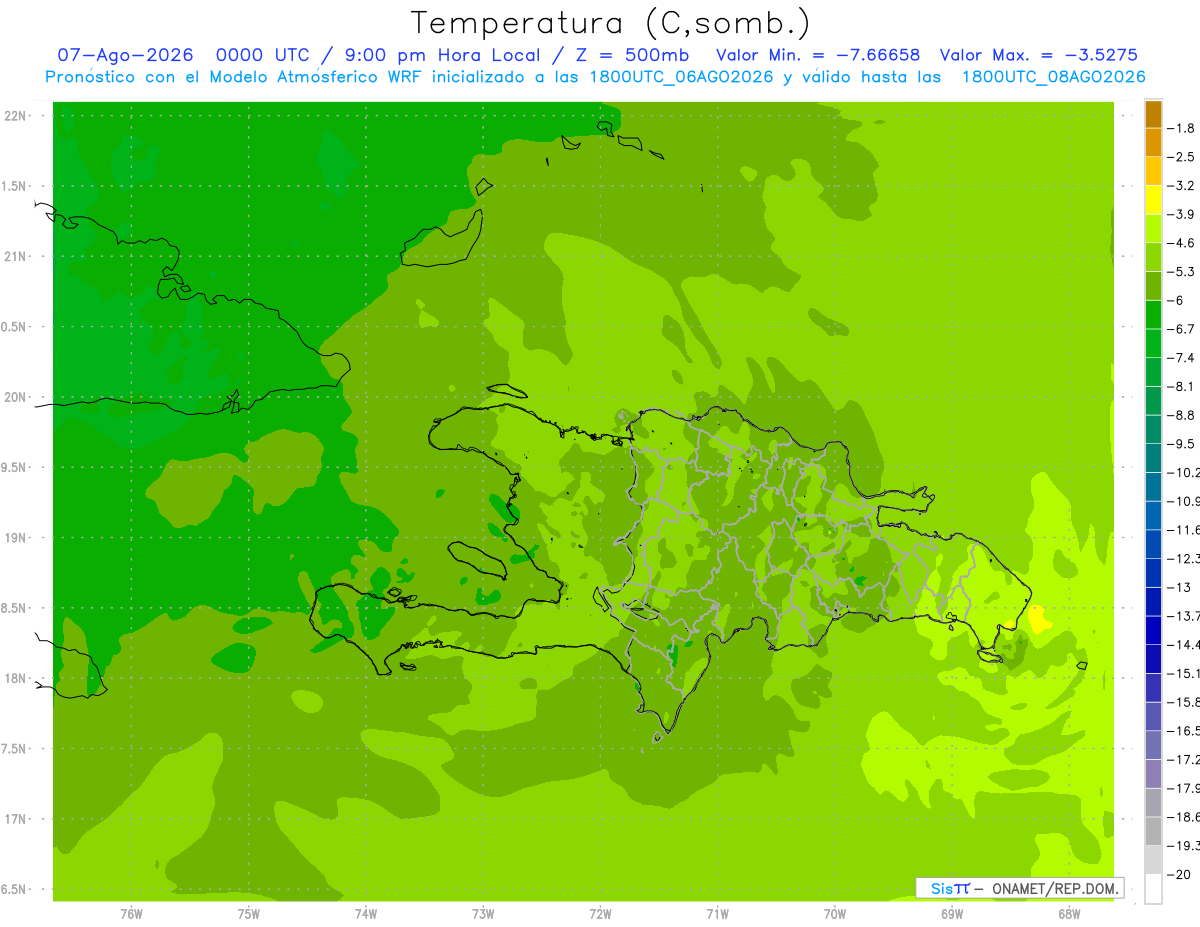The width and height of the screenshot is (1200, 927).
Task: Click the '70W' longitude axis label
Action: click(x=835, y=914)
